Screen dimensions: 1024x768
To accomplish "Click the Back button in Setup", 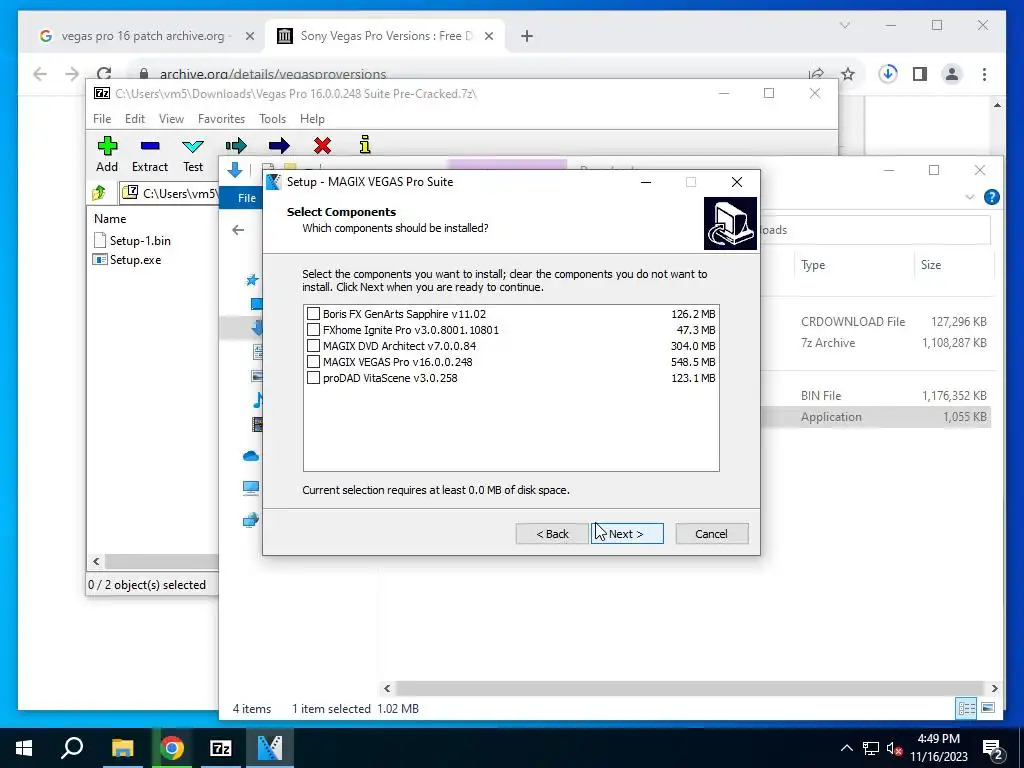I will coord(552,534).
